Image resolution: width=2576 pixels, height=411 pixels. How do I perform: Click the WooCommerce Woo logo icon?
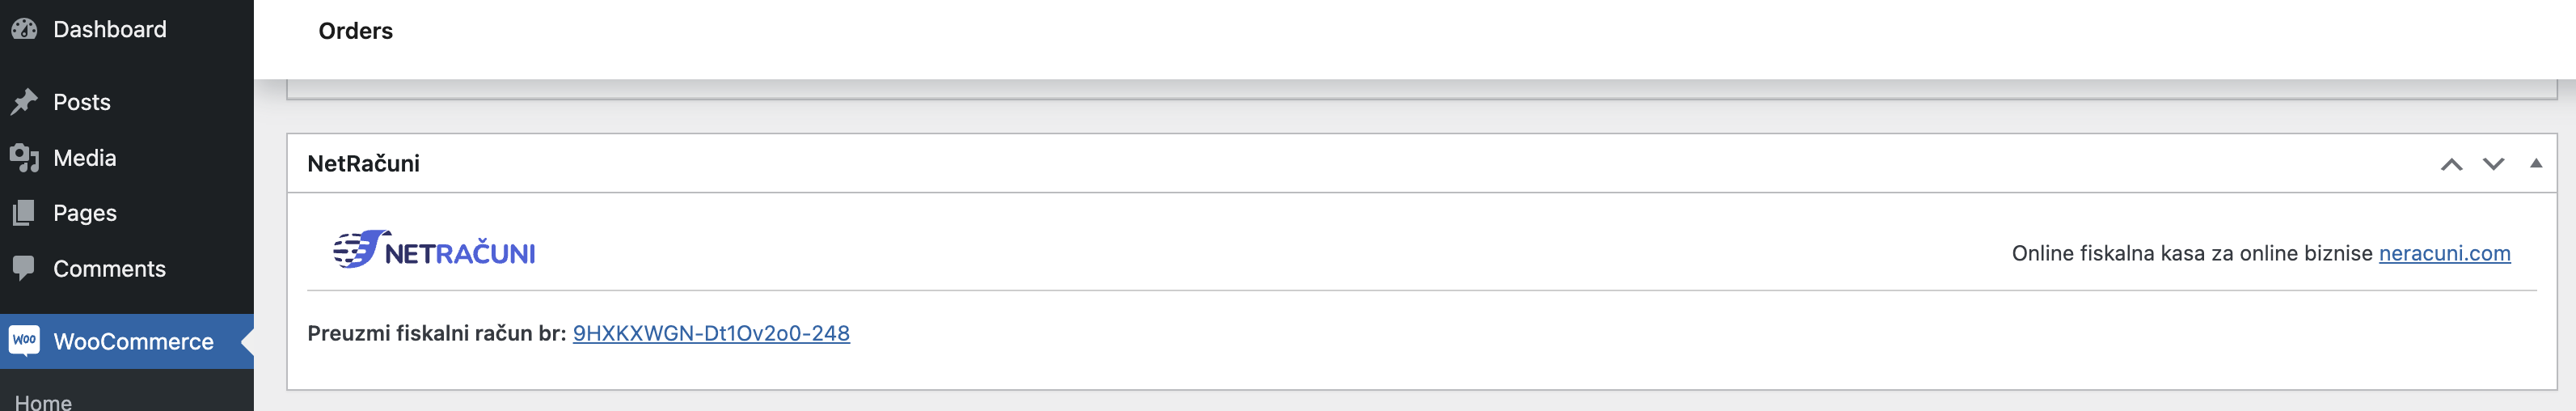pyautogui.click(x=24, y=341)
